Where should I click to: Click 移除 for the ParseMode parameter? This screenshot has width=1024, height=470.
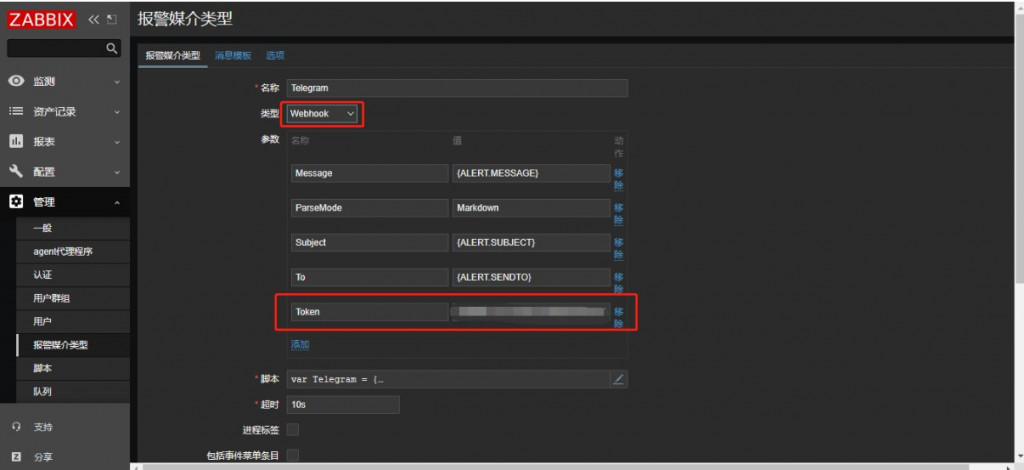(x=618, y=213)
